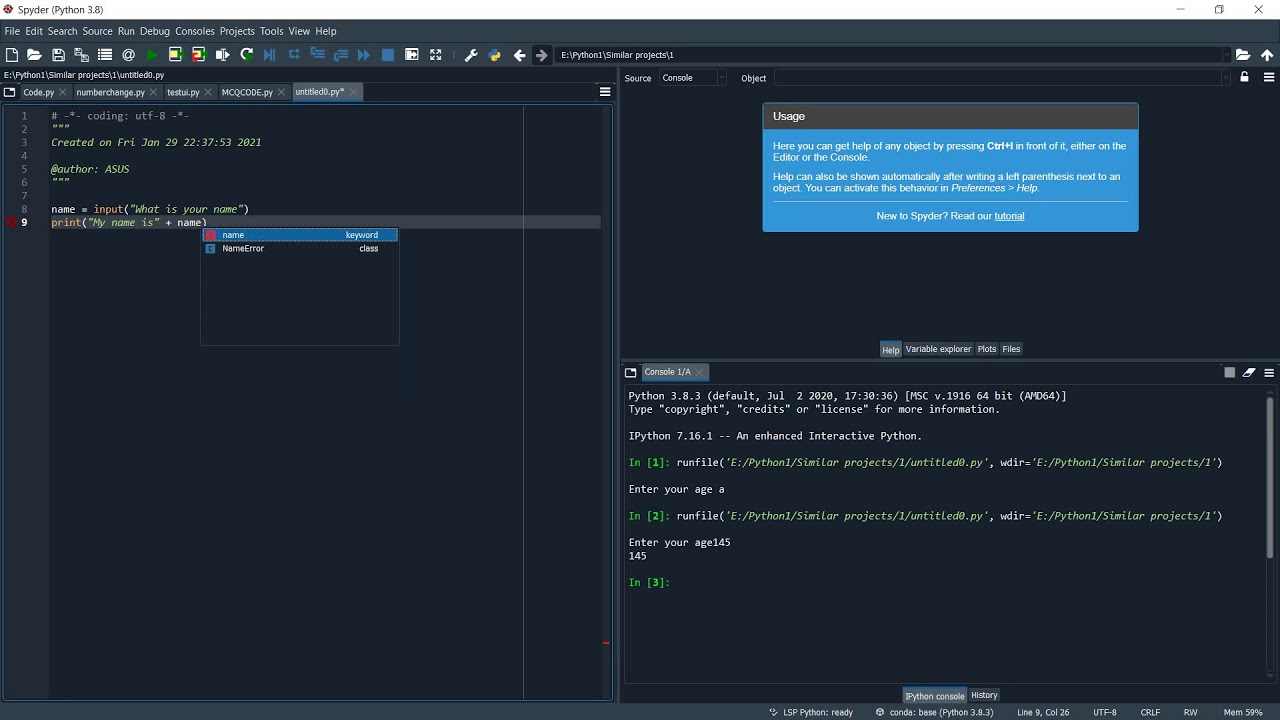Open console pane options hamburger menu
Image resolution: width=1280 pixels, height=720 pixels.
pos(1269,372)
